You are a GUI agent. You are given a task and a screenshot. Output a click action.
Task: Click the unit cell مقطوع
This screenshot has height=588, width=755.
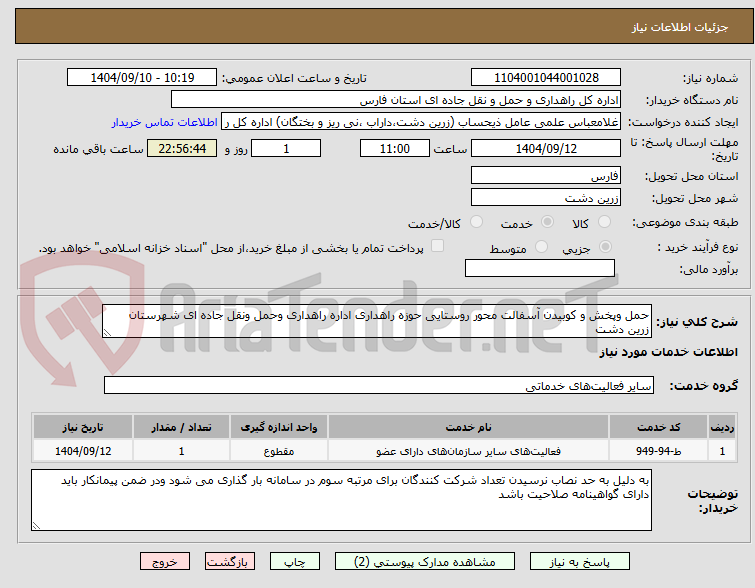point(279,451)
